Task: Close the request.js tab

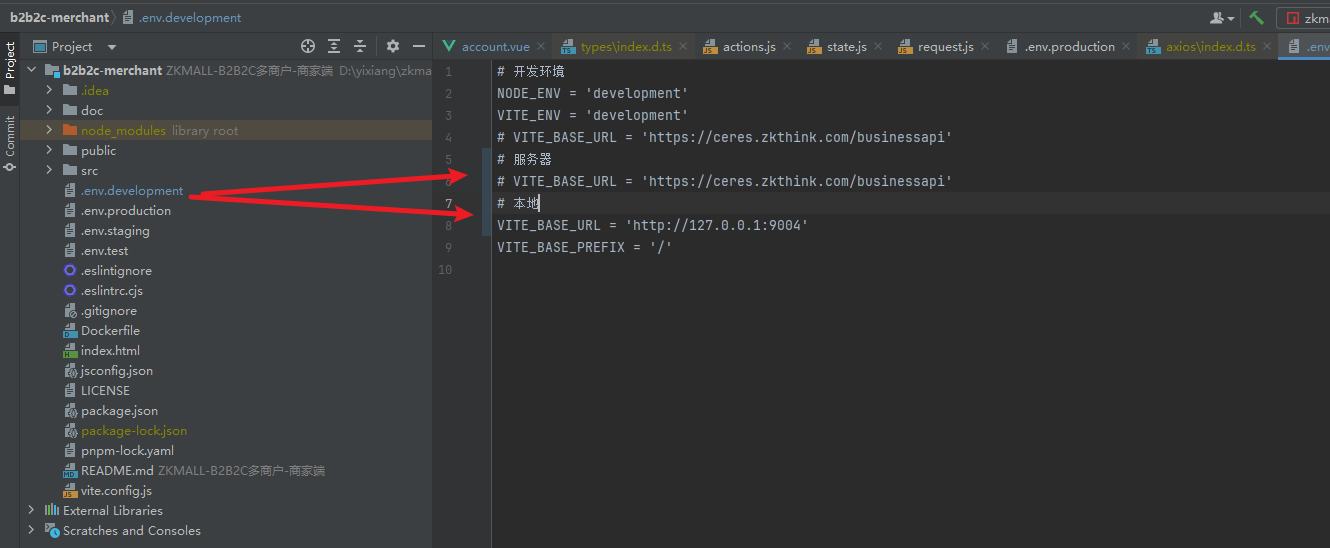Action: click(985, 47)
